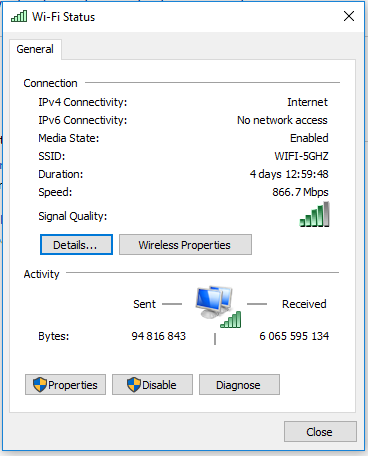Click the Signal Quality bars icon

(x=314, y=214)
